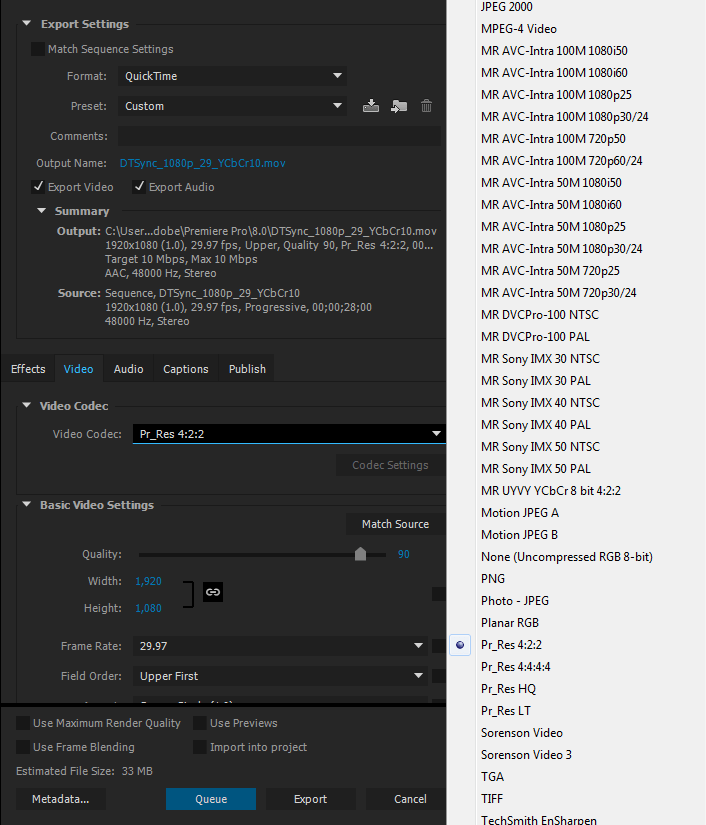Select Motion JPEG A codec

tap(520, 512)
